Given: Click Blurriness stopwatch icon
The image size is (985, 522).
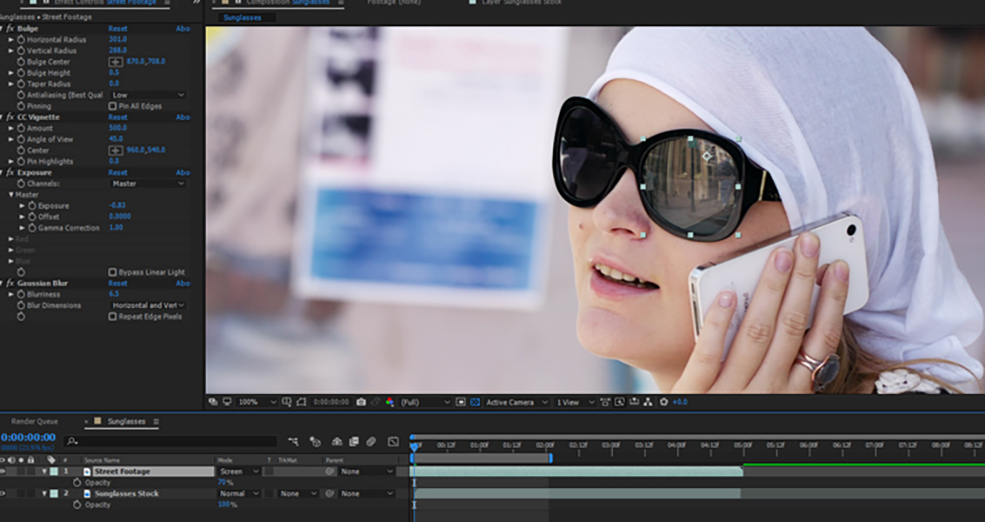Looking at the screenshot, I should click(21, 294).
